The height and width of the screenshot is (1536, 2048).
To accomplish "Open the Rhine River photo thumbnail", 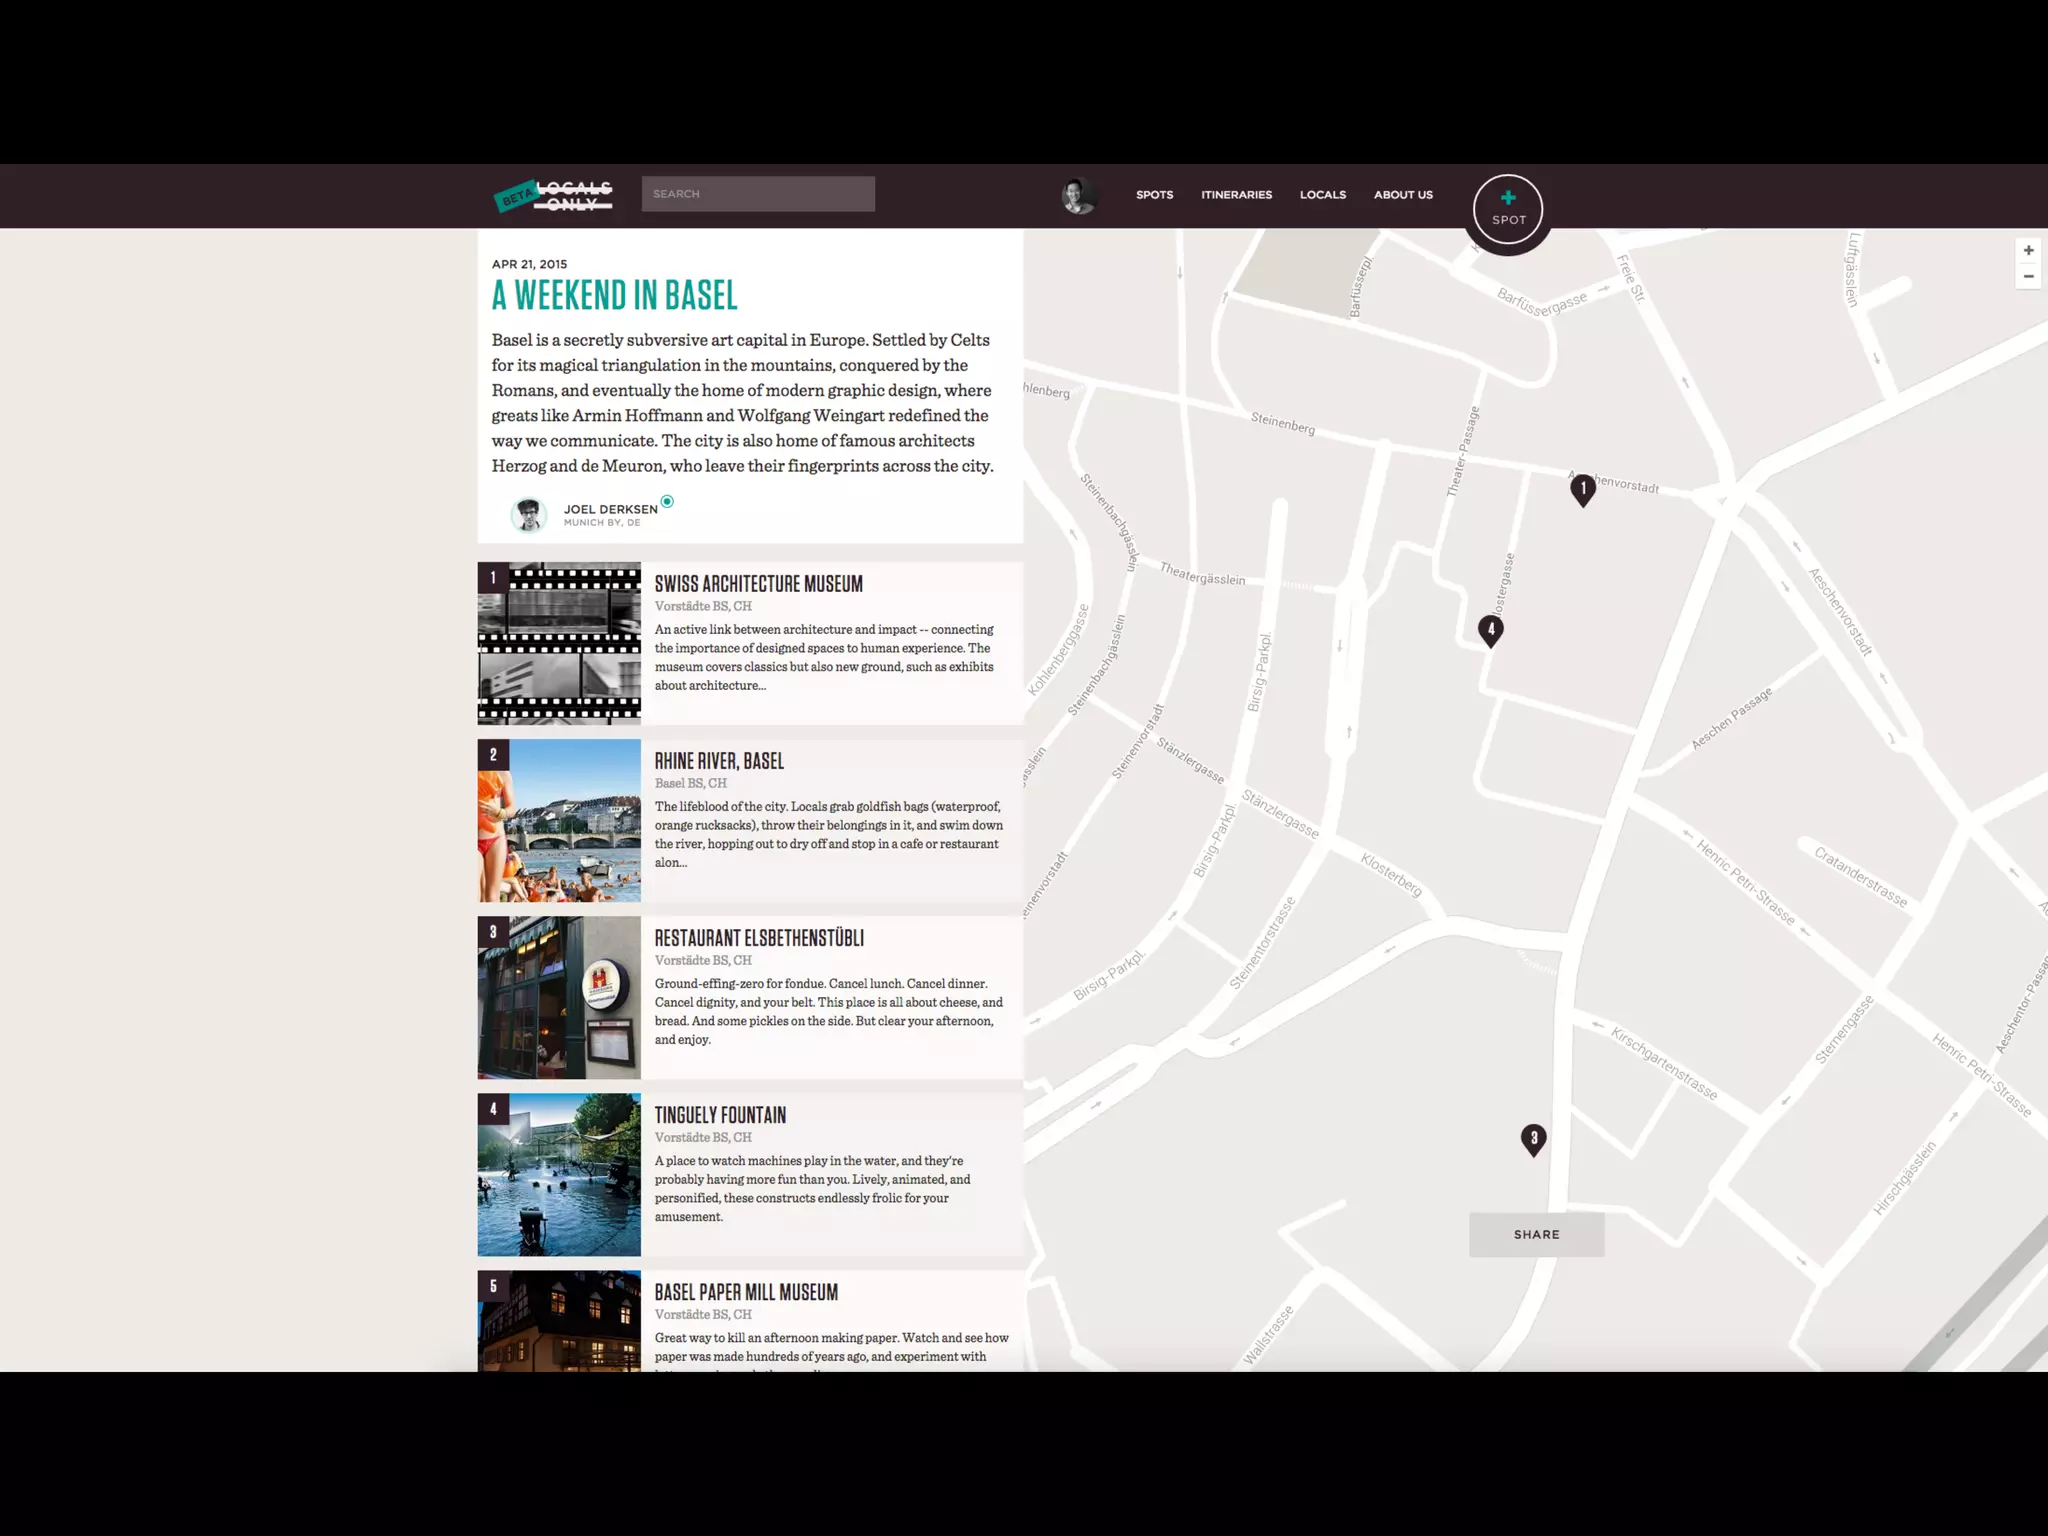I will 559,821.
